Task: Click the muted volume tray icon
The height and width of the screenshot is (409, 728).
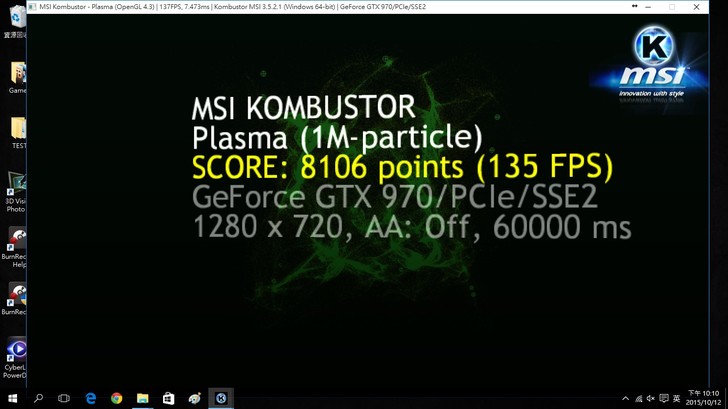Action: 651,398
